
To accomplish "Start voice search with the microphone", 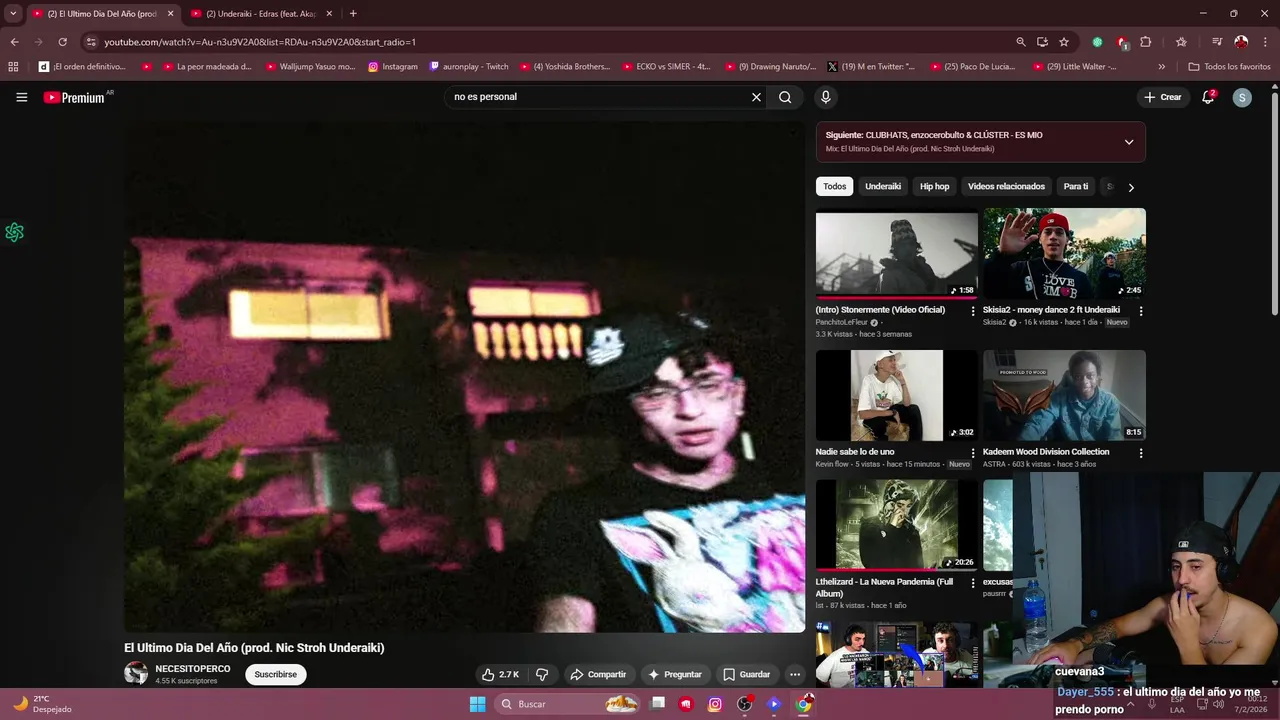I will [x=825, y=97].
